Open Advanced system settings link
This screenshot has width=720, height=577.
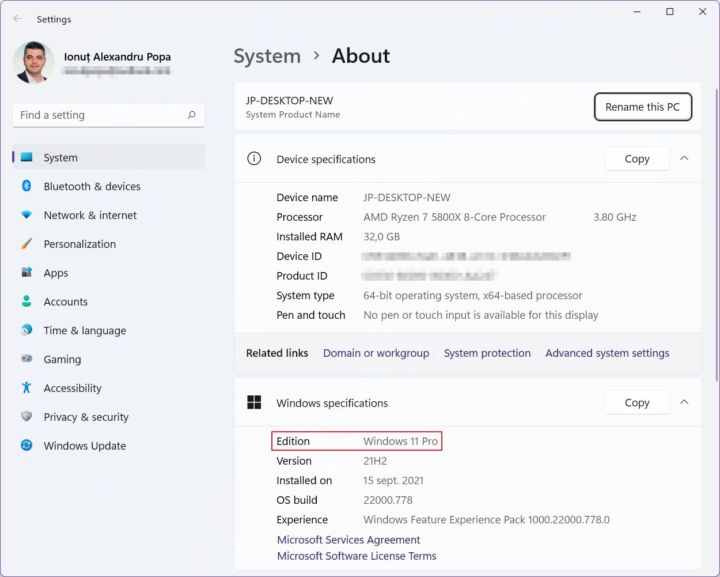click(x=607, y=353)
